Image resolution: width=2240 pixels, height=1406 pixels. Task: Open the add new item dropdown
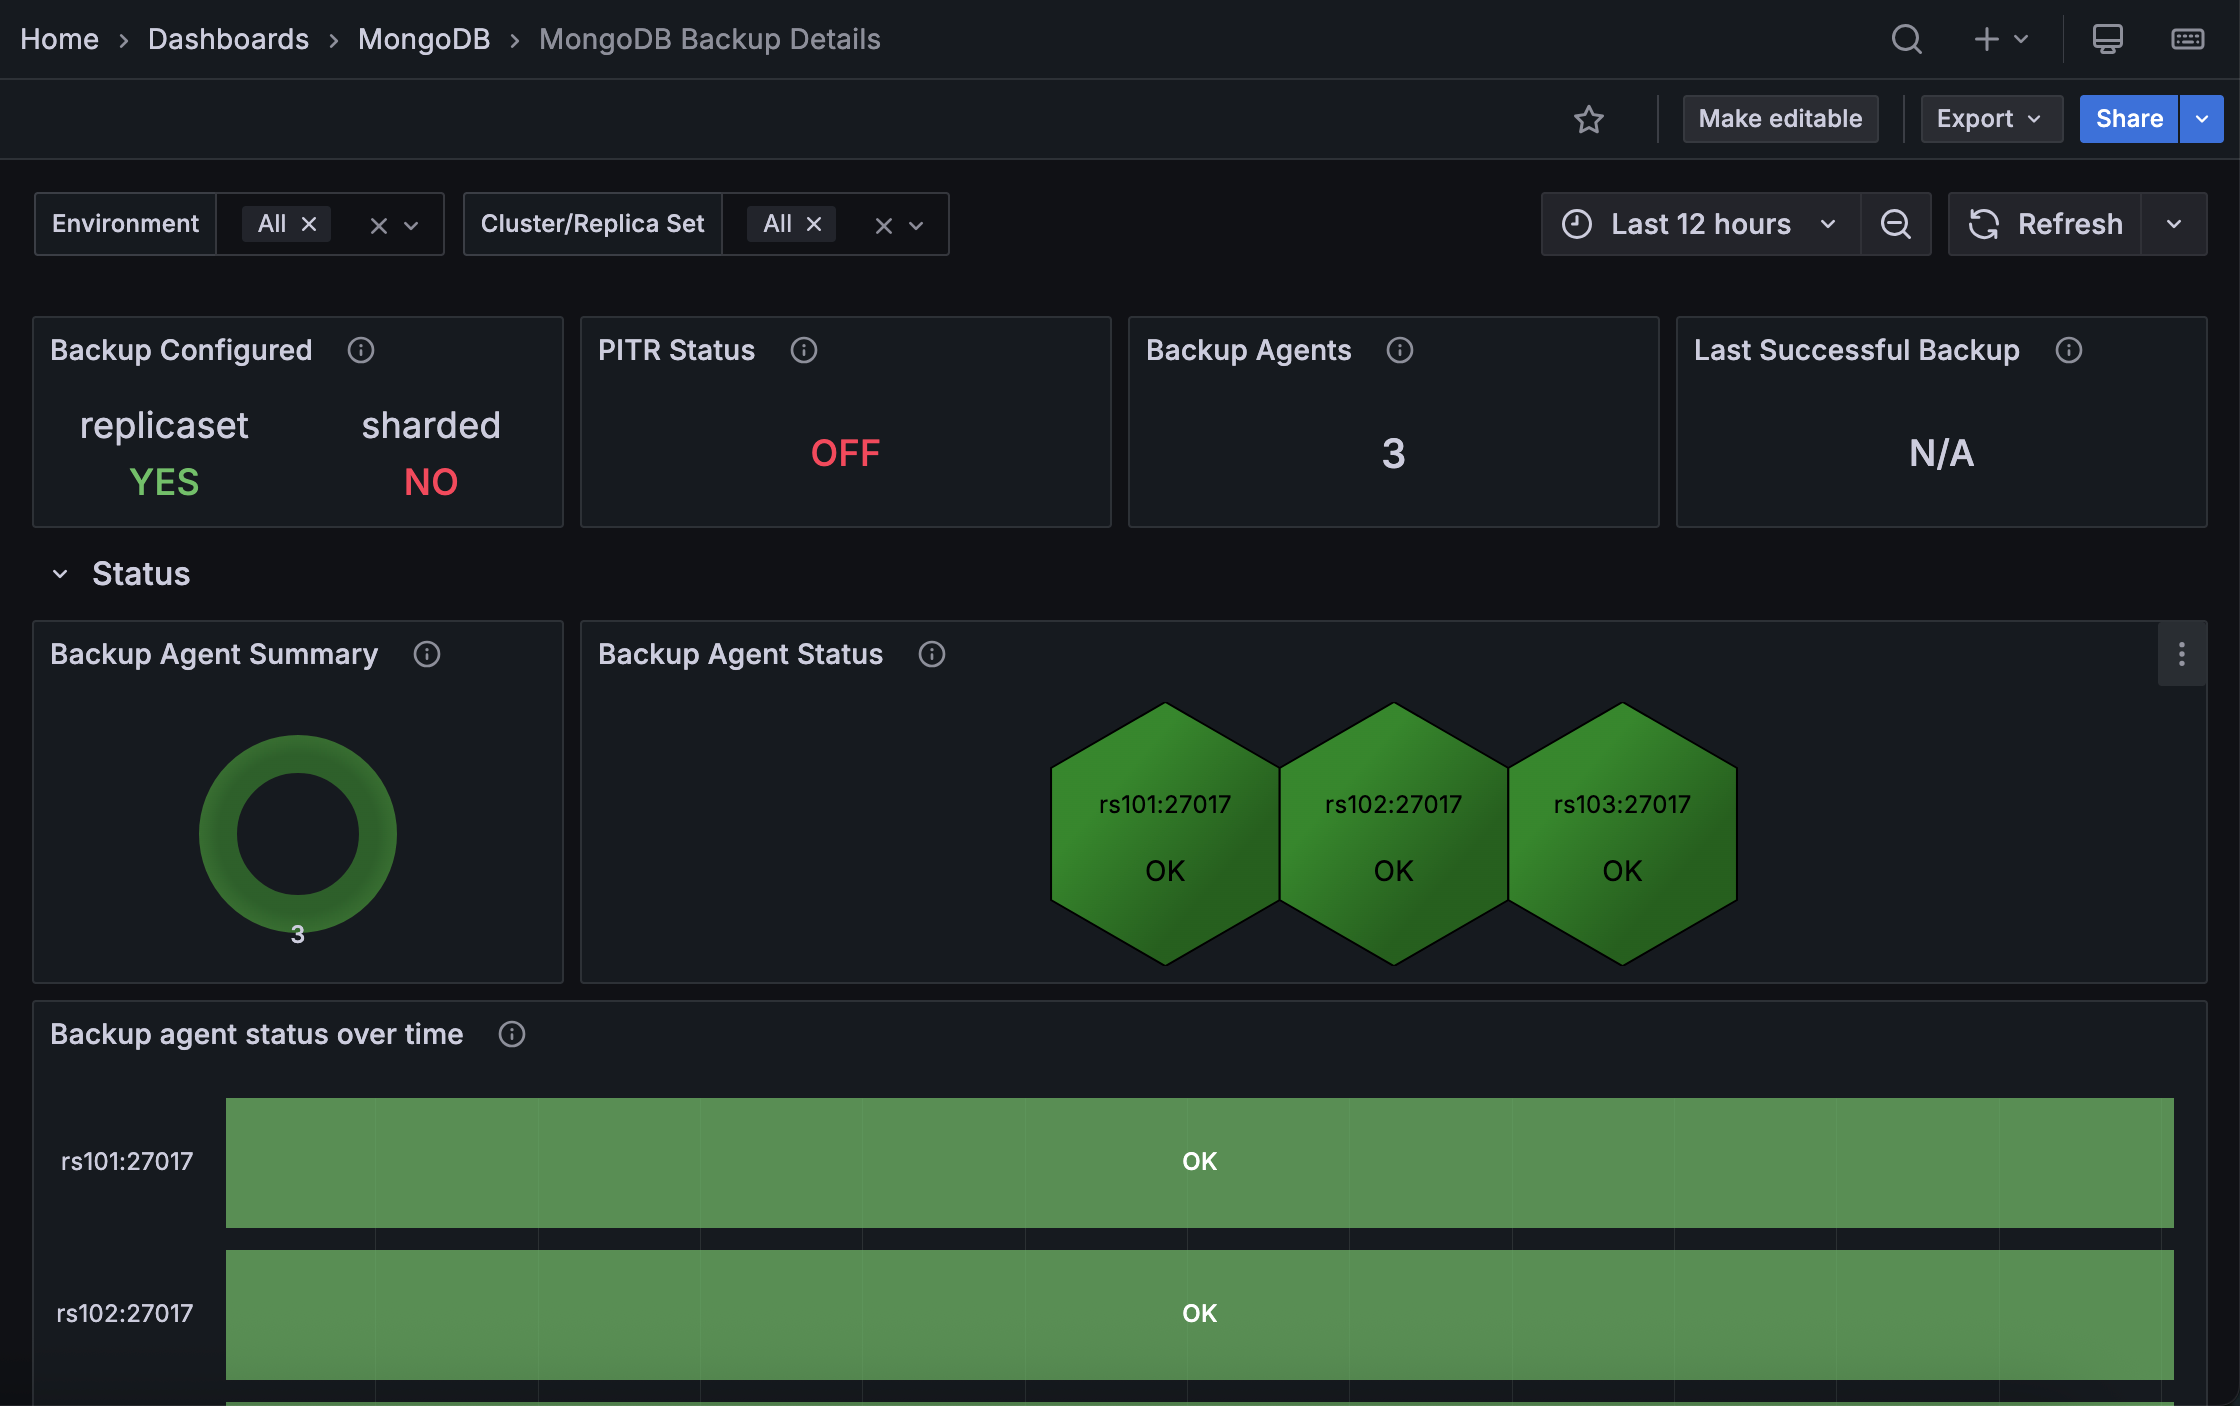click(x=2001, y=39)
